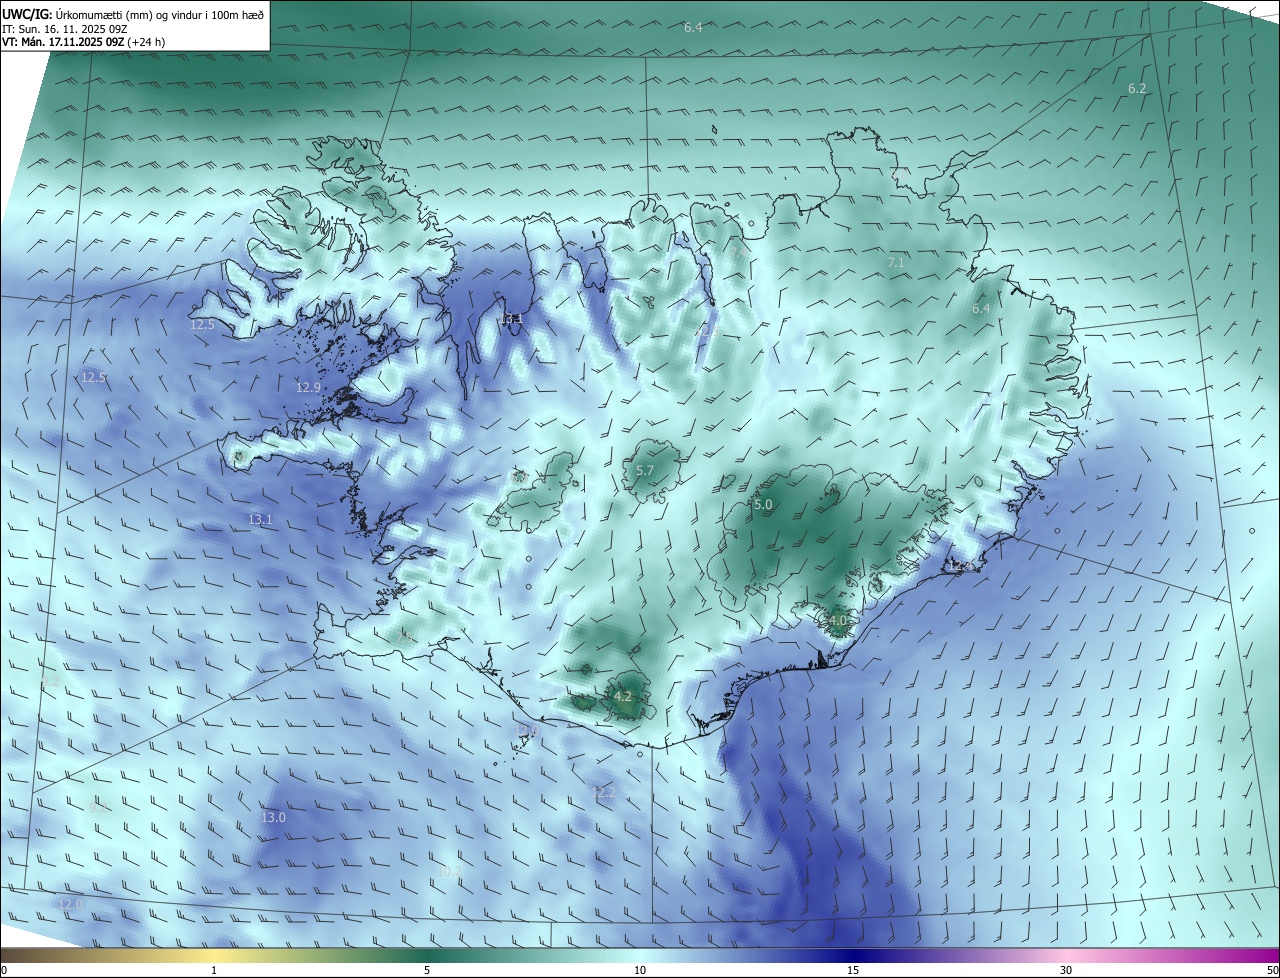
Task: Click the '50' tick label on the legend
Action: 1272,970
